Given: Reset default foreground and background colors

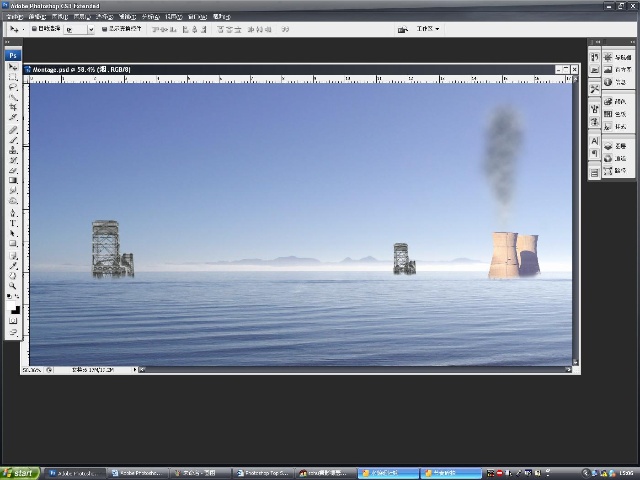Looking at the screenshot, I should (9, 296).
